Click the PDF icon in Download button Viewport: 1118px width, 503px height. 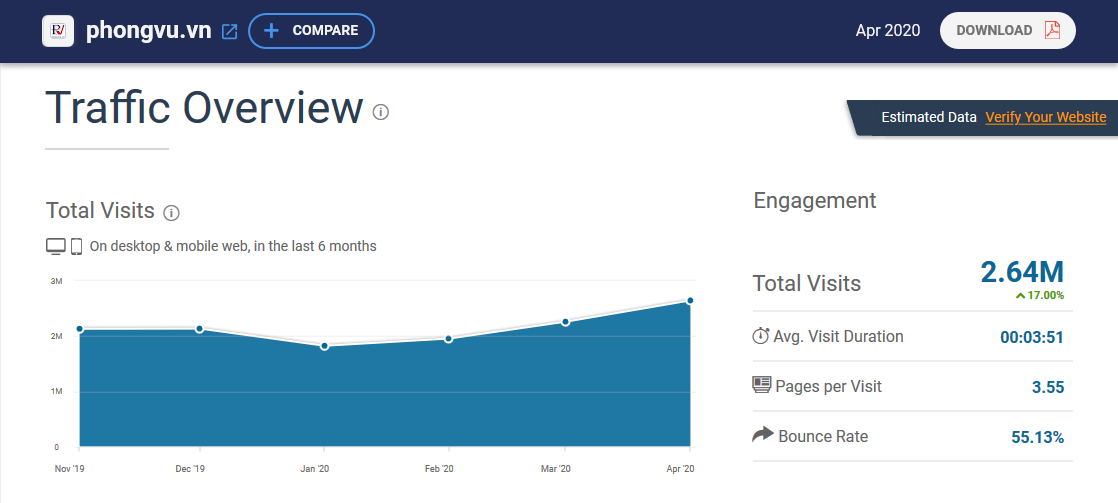coord(1052,30)
